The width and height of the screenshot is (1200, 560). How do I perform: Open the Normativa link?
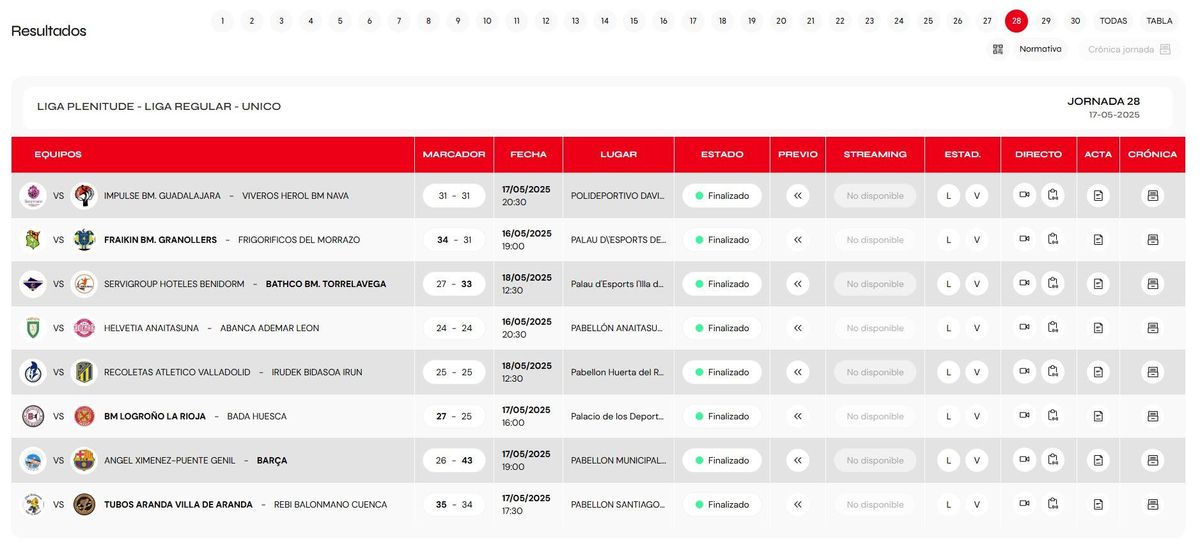[x=1040, y=49]
